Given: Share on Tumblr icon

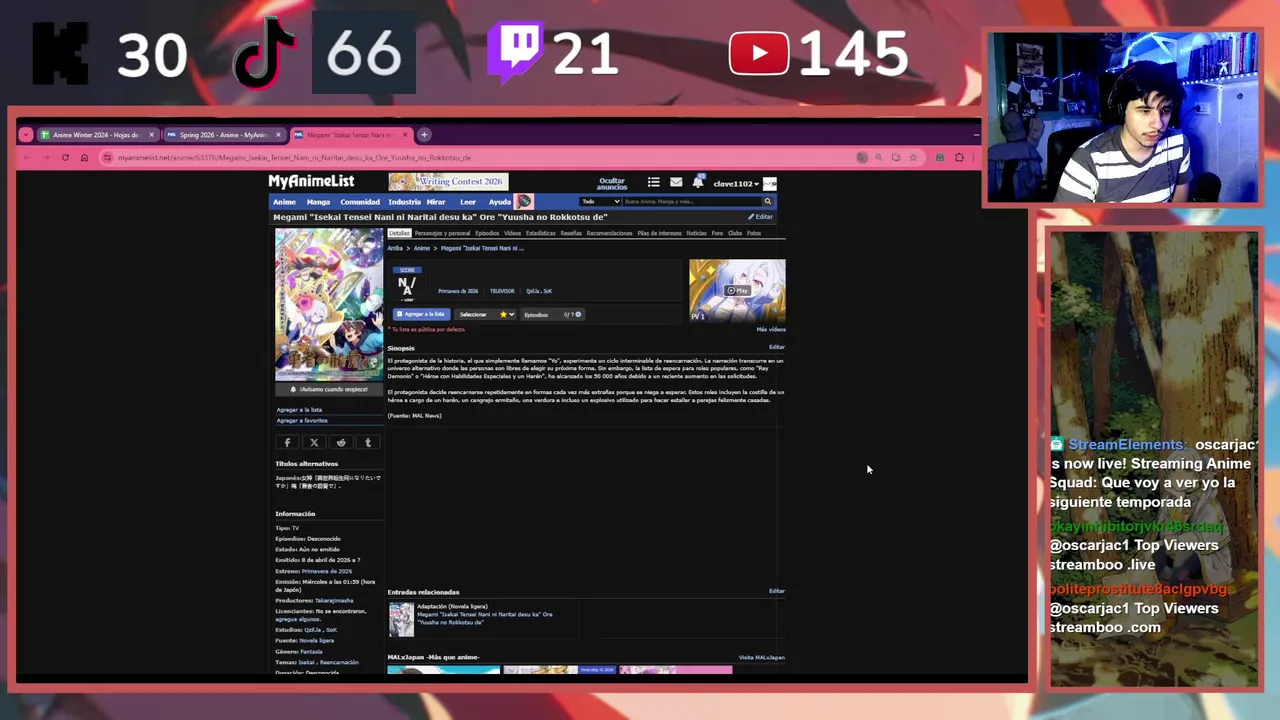Looking at the screenshot, I should click(x=368, y=442).
